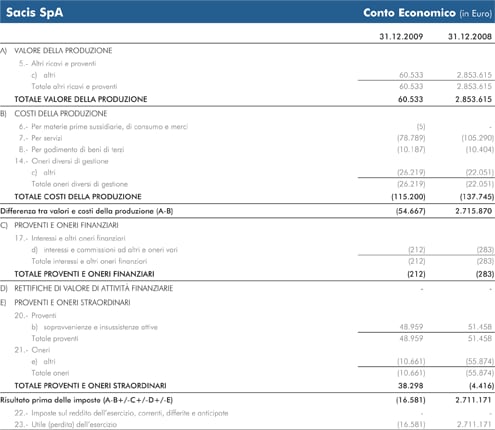
Task: Select the value (78.789) for servizi
Action: 411,138
